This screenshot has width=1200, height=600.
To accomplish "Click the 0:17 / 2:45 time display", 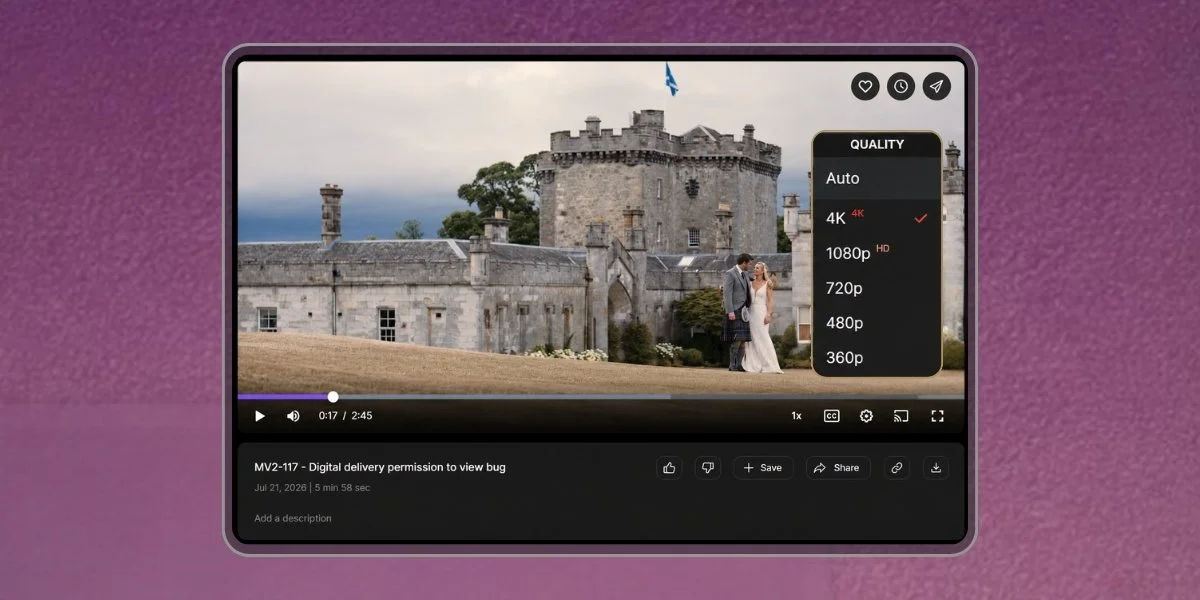I will click(346, 416).
